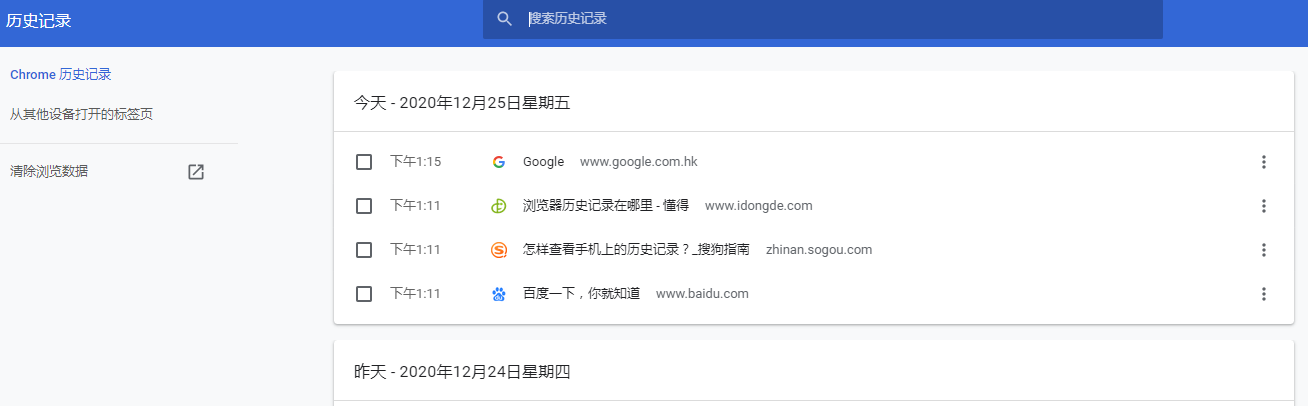Click the 清除浏览数据 link

pyautogui.click(x=49, y=171)
